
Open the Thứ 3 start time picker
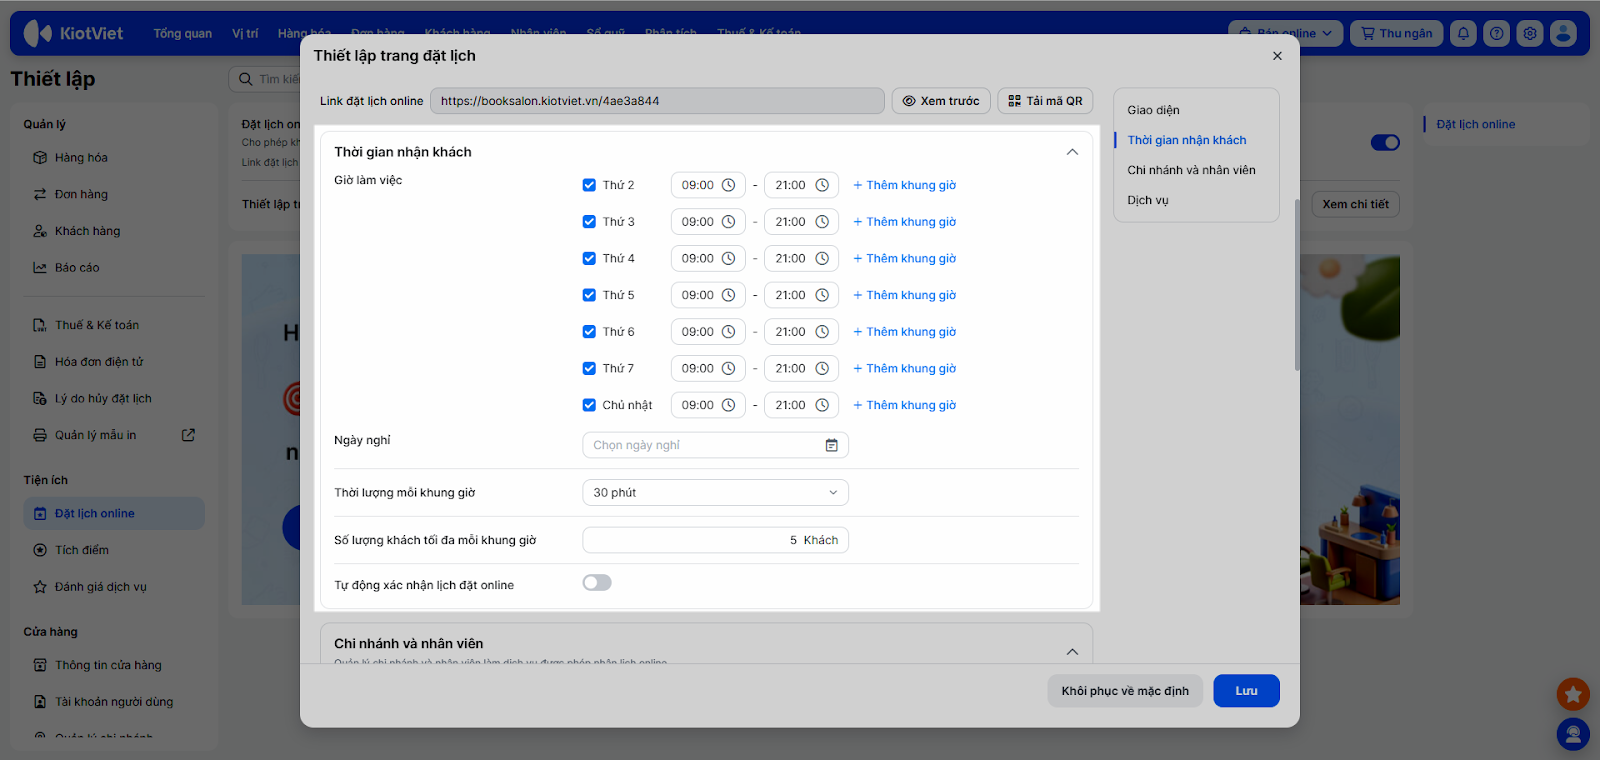point(708,222)
